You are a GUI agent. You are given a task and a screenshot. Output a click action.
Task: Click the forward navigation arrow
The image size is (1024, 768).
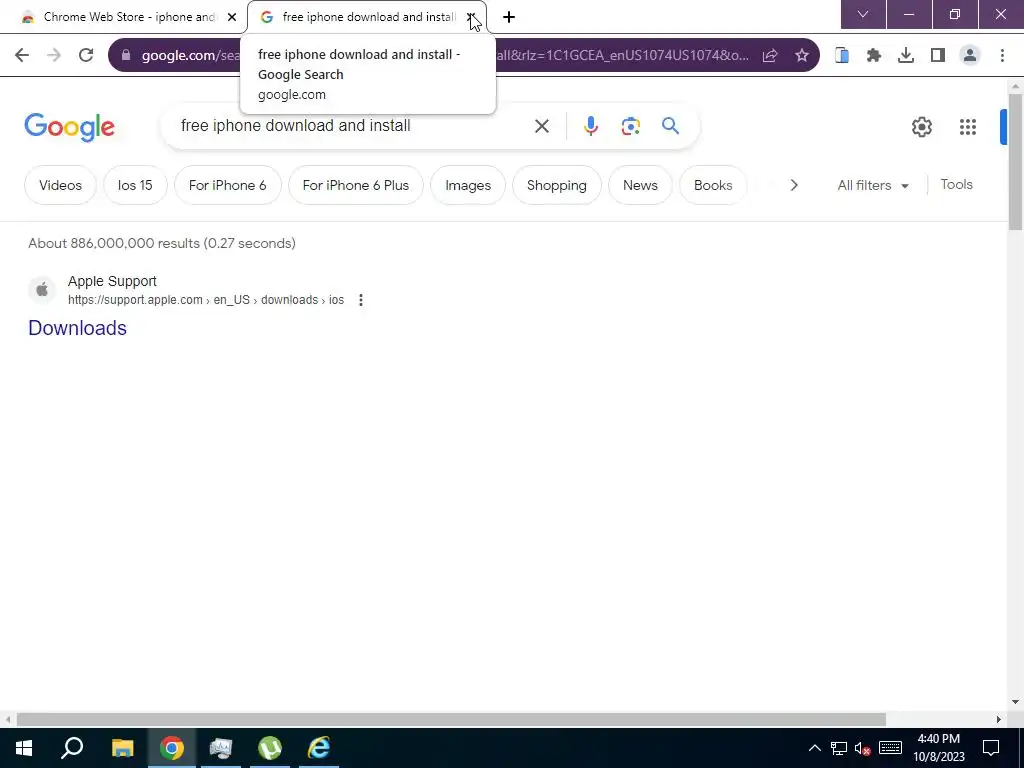click(54, 56)
